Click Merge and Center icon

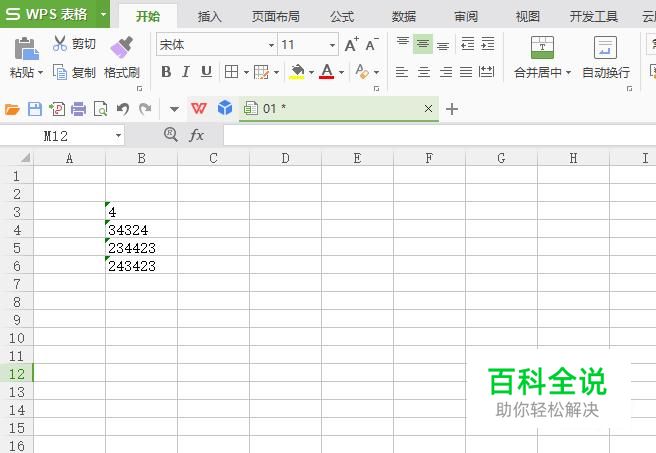pyautogui.click(x=542, y=47)
